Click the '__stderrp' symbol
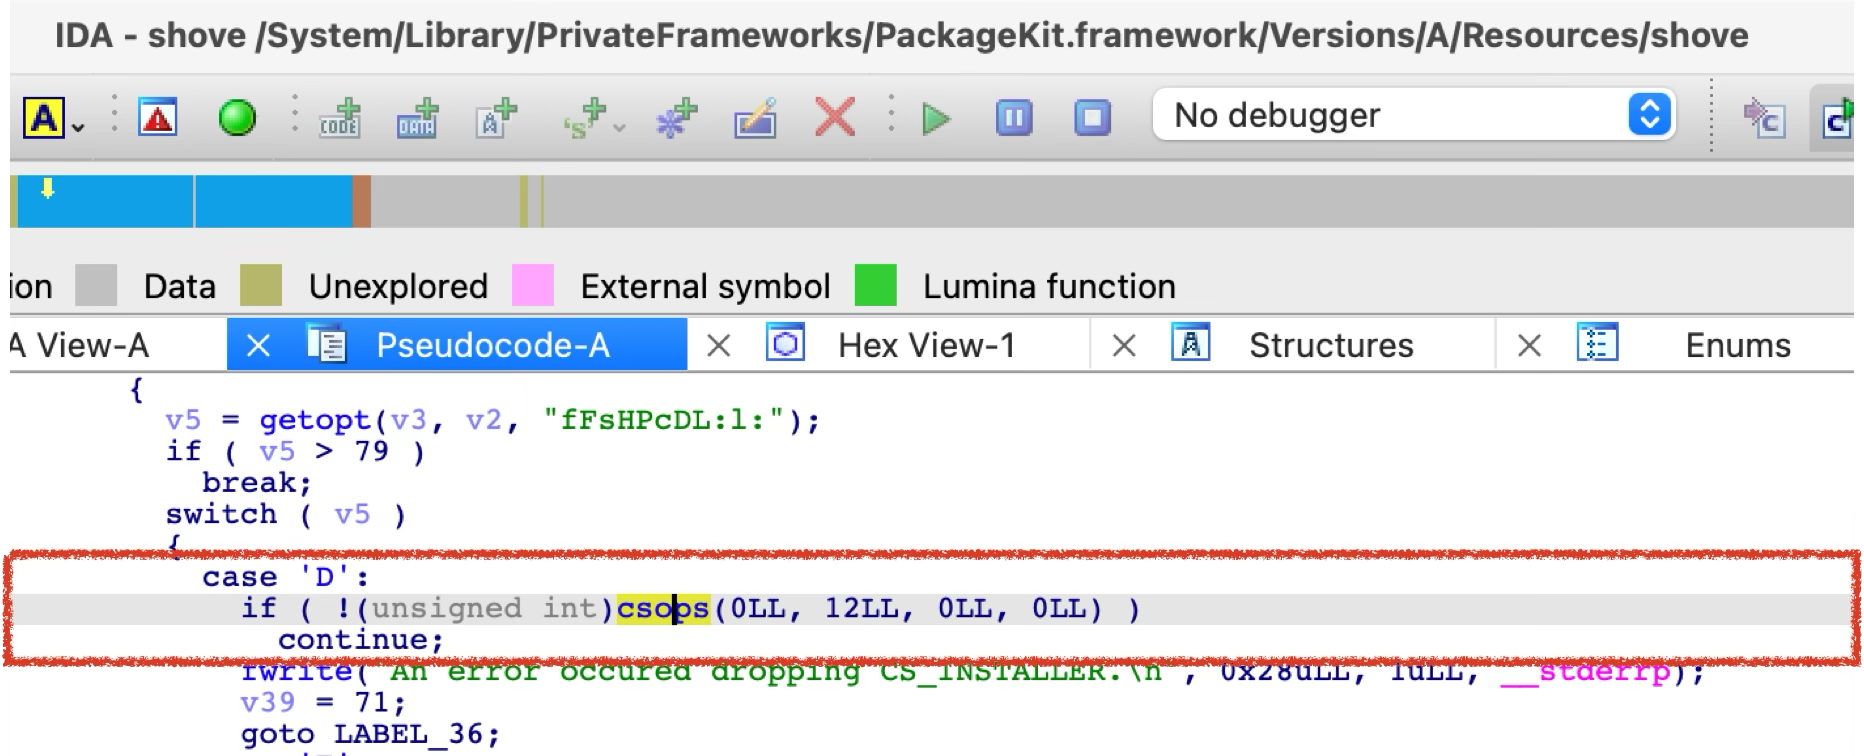This screenshot has height=756, width=1864. (1586, 672)
